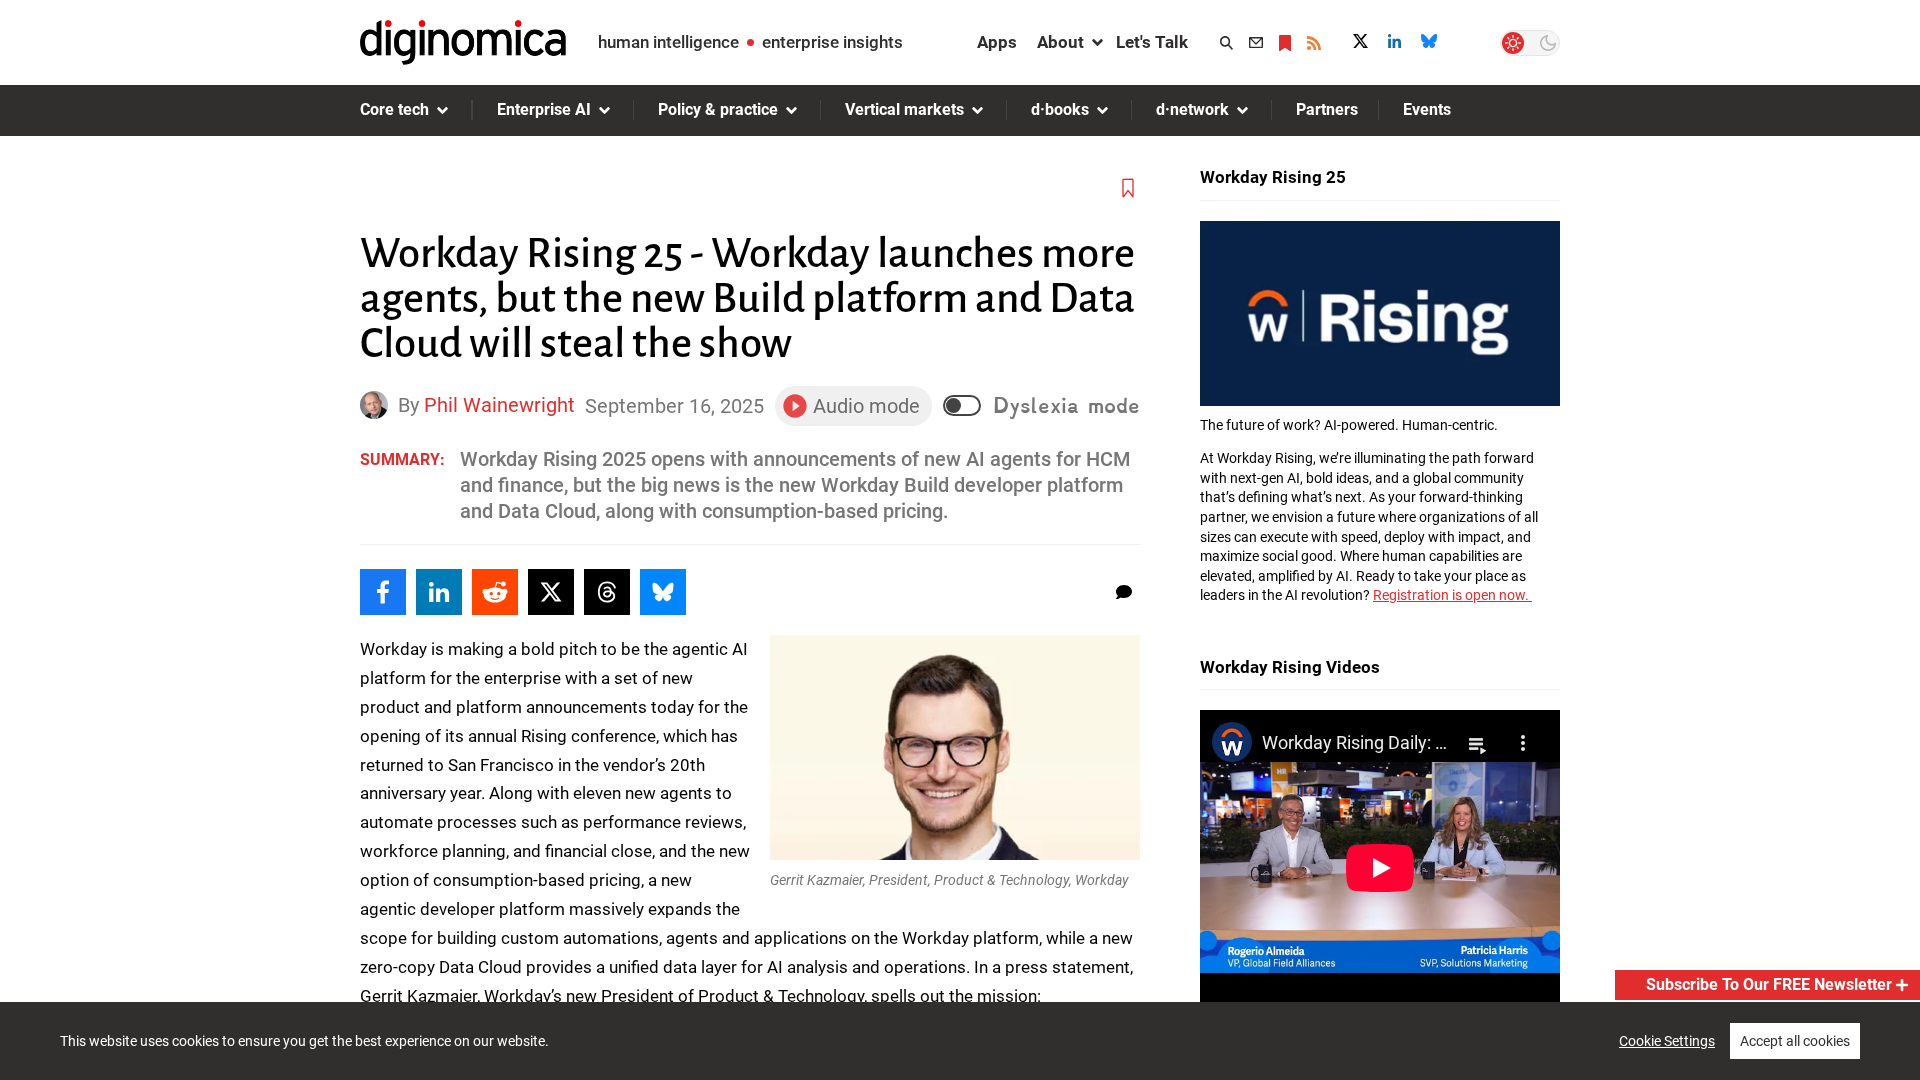Screen dimensions: 1920x1080
Task: Share article on Reddit
Action: tap(495, 592)
